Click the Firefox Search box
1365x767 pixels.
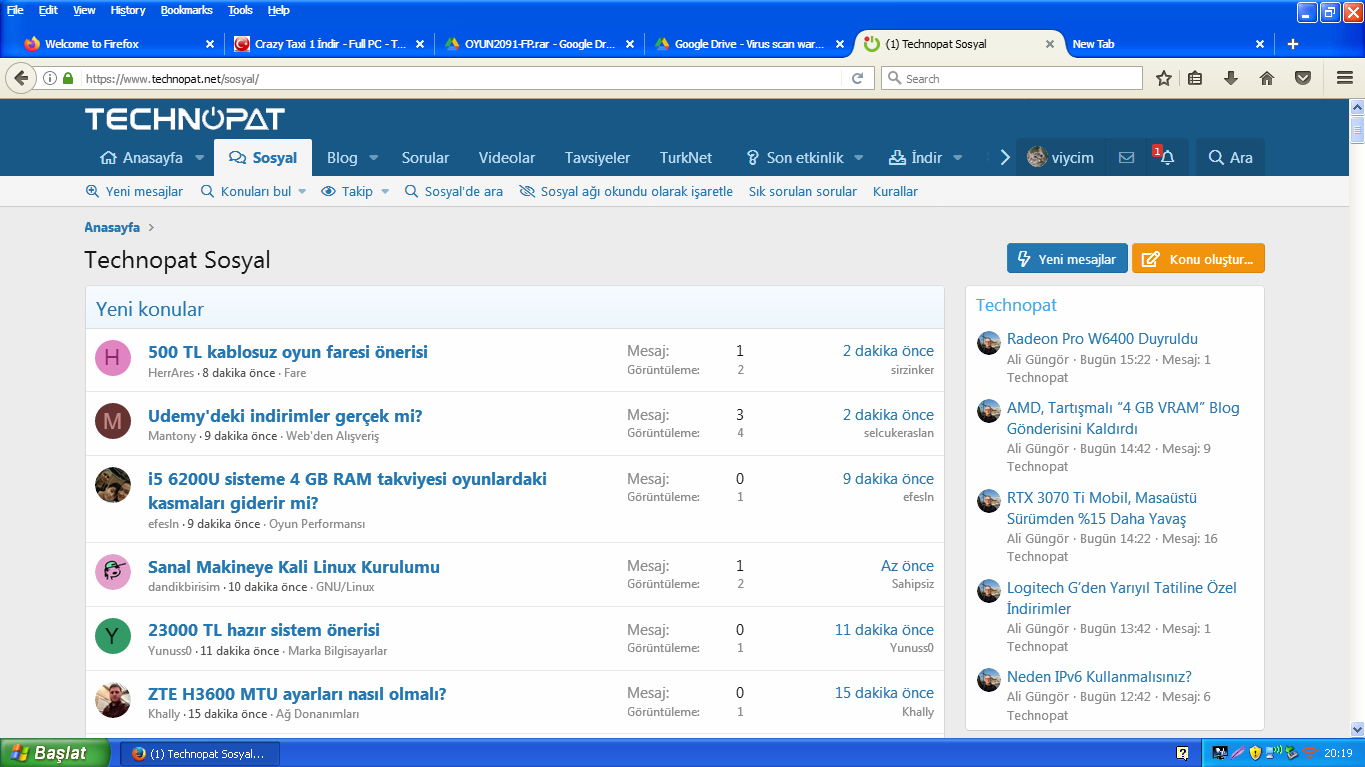point(1011,78)
